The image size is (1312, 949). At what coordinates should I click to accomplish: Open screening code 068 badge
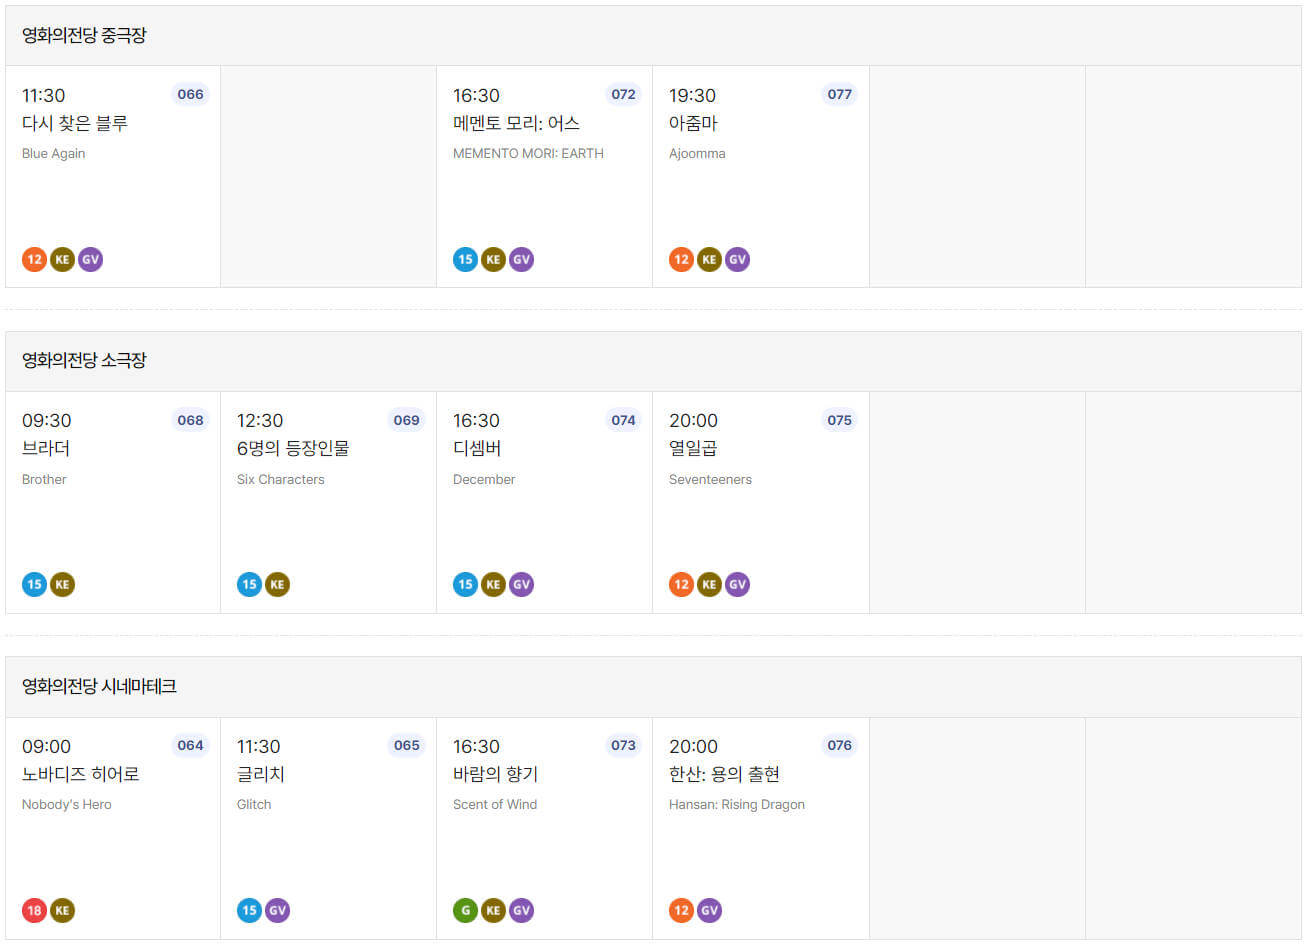pos(190,420)
